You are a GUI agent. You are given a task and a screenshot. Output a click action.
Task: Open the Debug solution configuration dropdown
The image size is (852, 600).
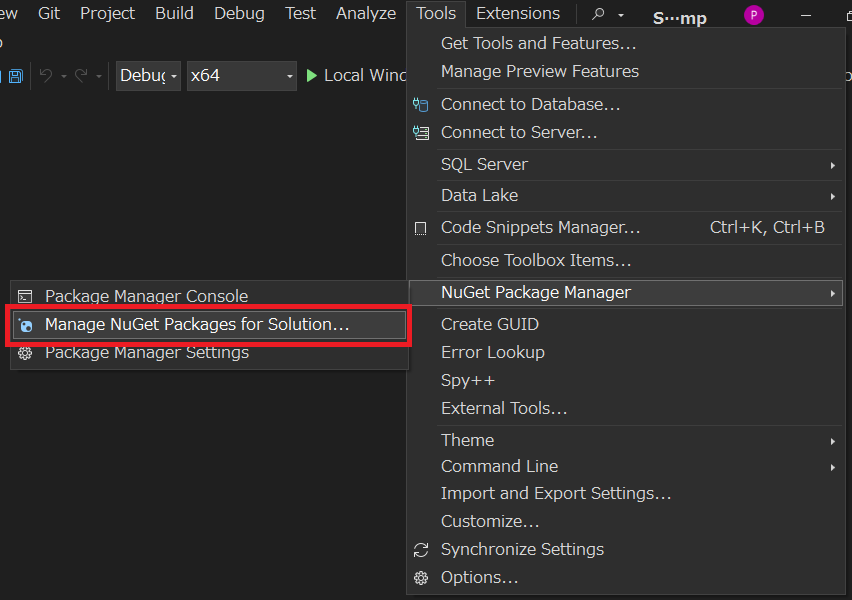147,74
